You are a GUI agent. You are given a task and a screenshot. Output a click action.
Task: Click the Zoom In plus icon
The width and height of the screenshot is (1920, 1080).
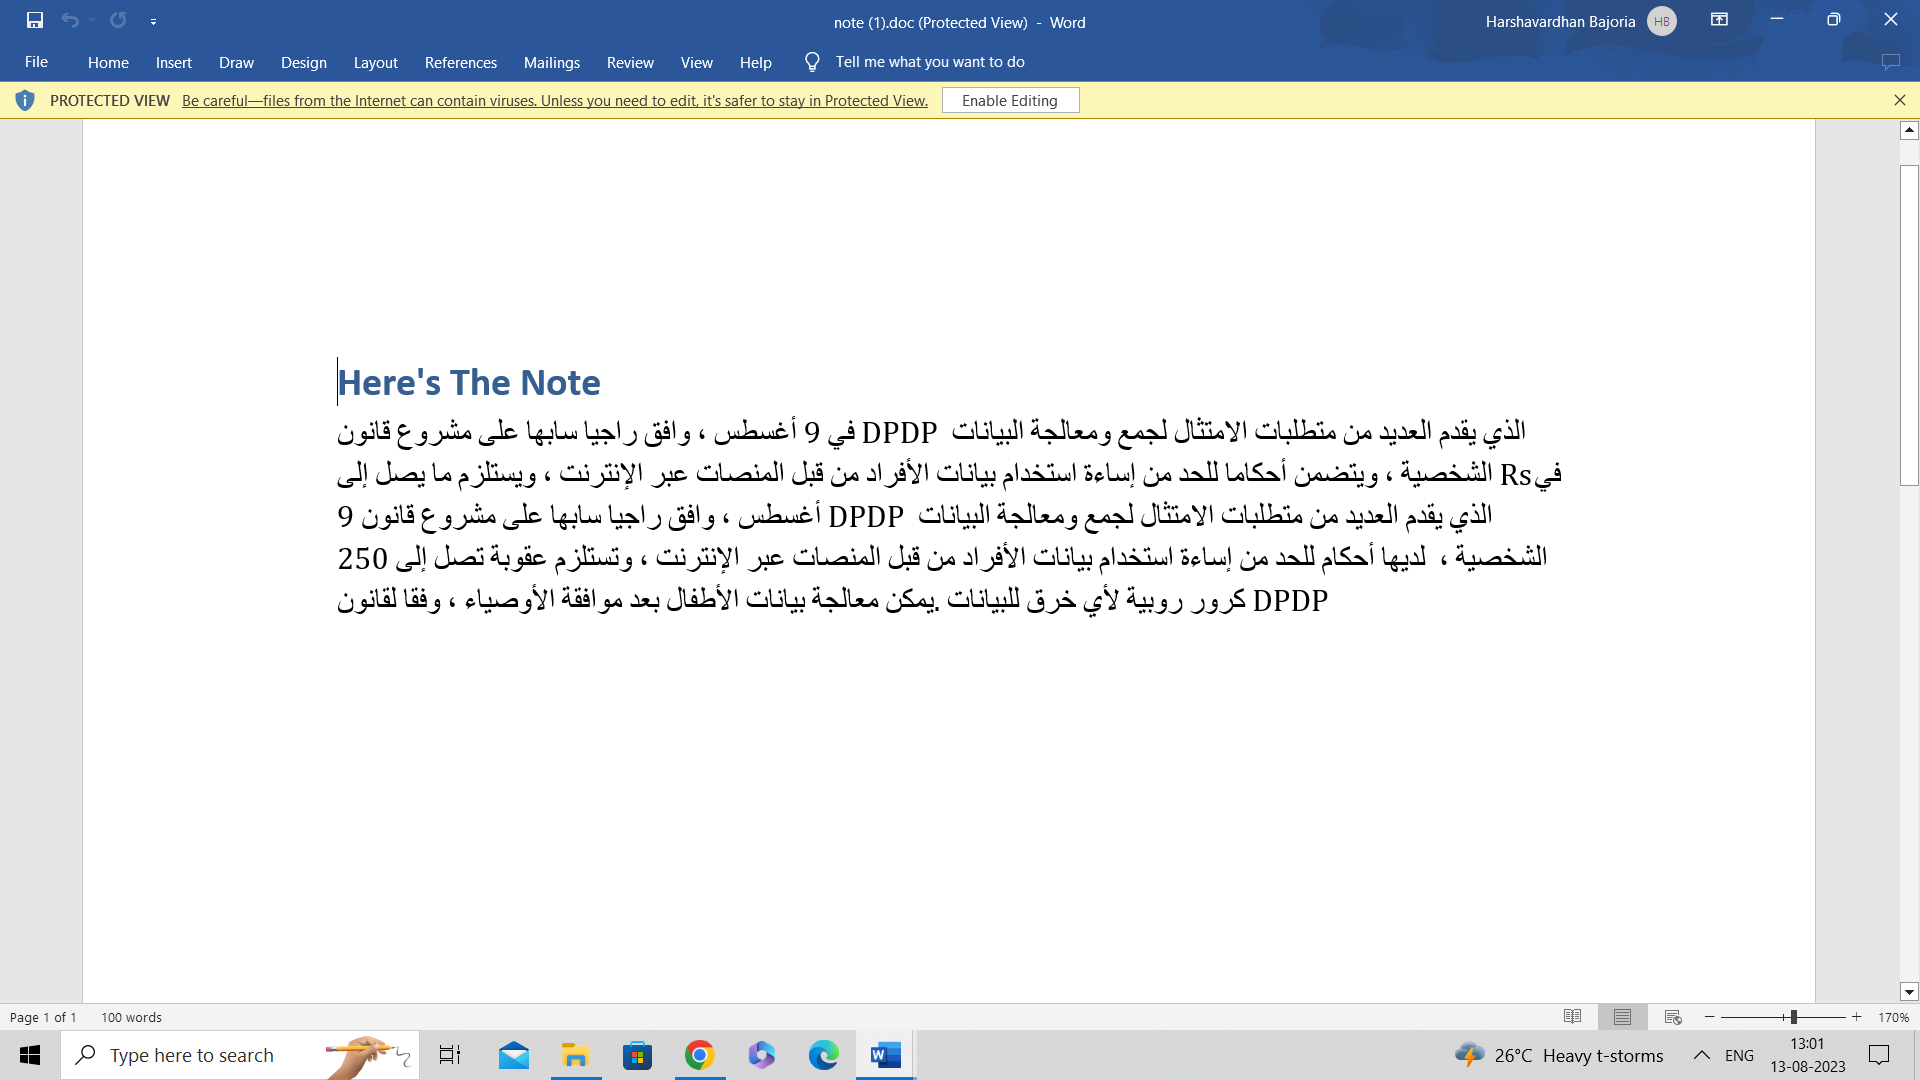tap(1857, 1017)
